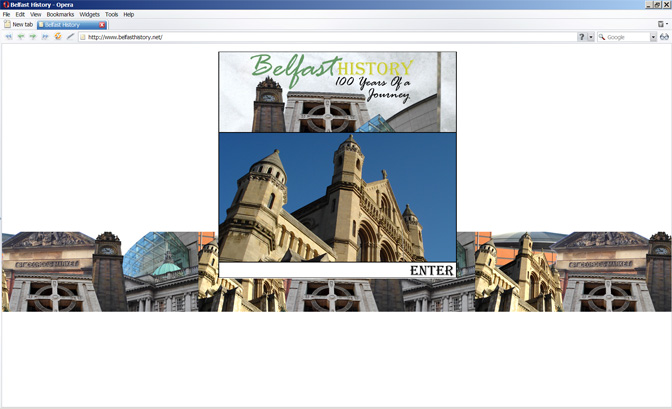Expand the address bar history dropdown

click(x=591, y=37)
